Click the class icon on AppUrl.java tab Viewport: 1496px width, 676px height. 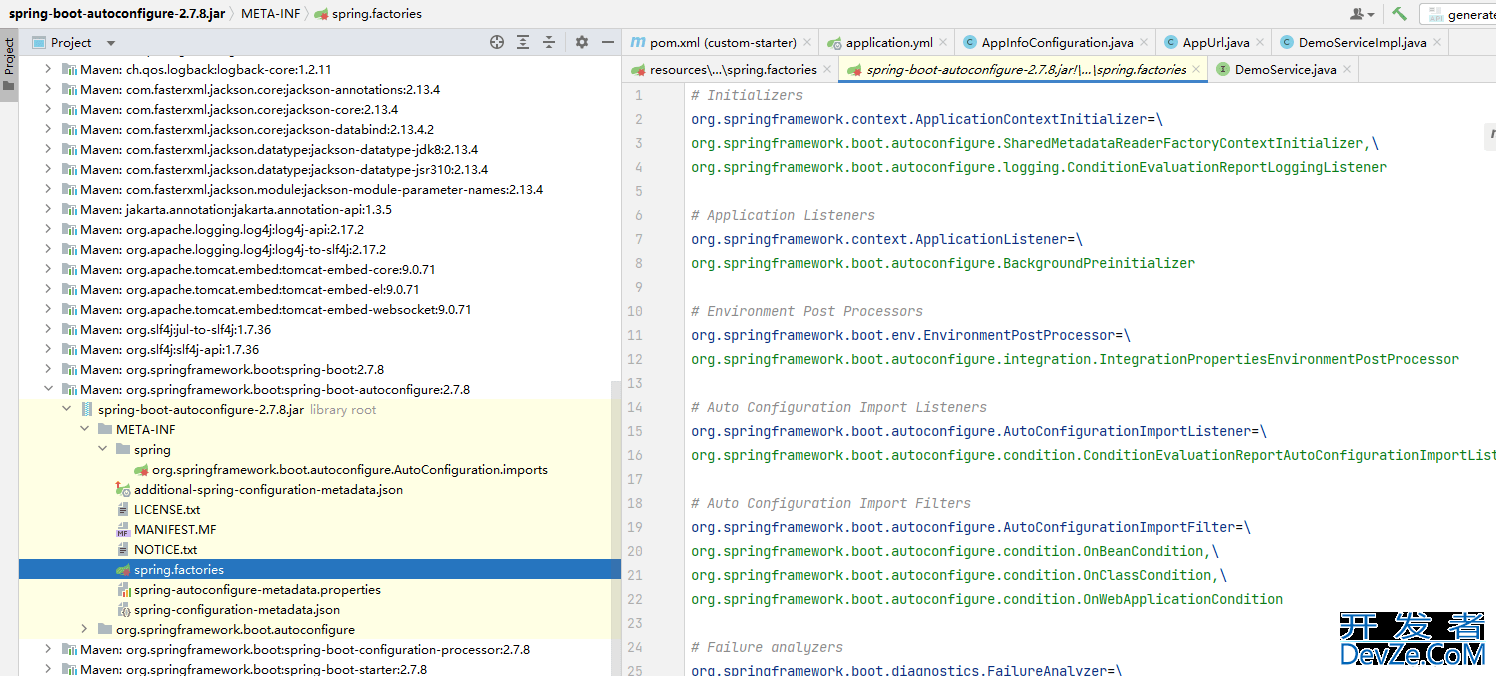pos(1172,43)
